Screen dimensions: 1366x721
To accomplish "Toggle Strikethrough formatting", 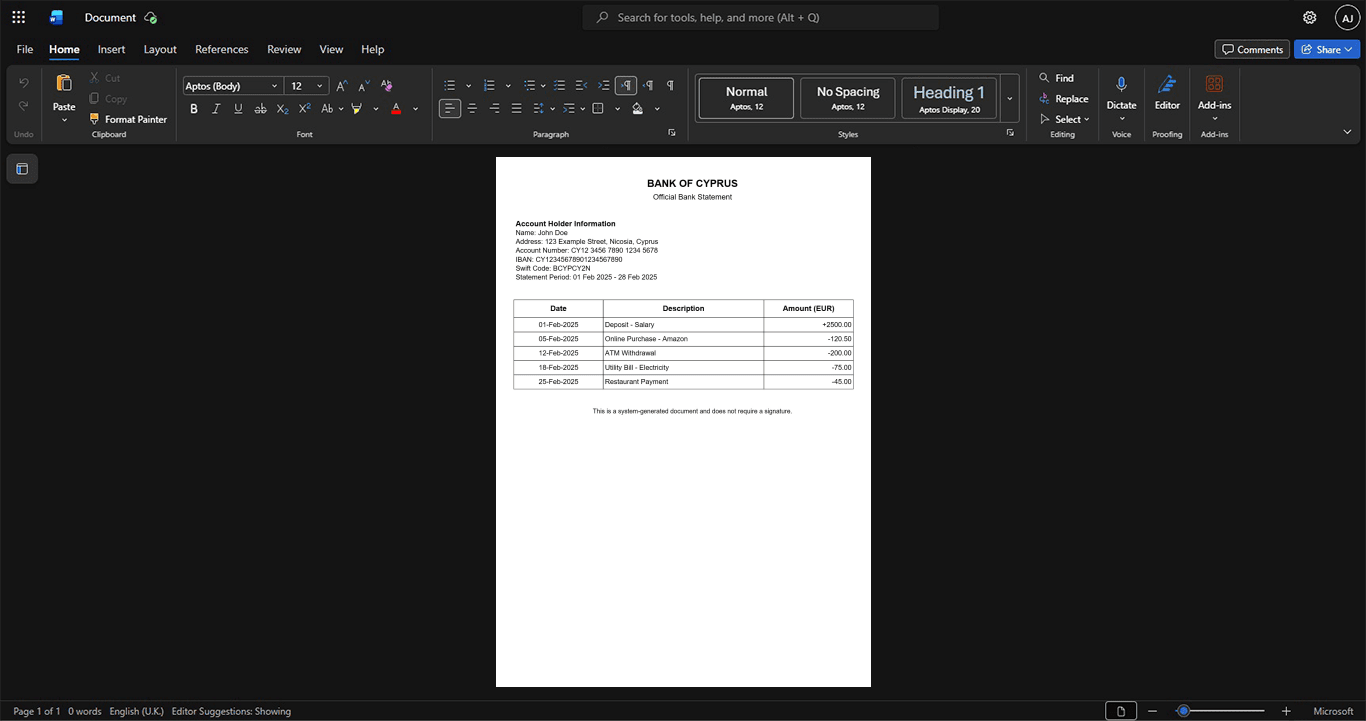I will [x=260, y=108].
